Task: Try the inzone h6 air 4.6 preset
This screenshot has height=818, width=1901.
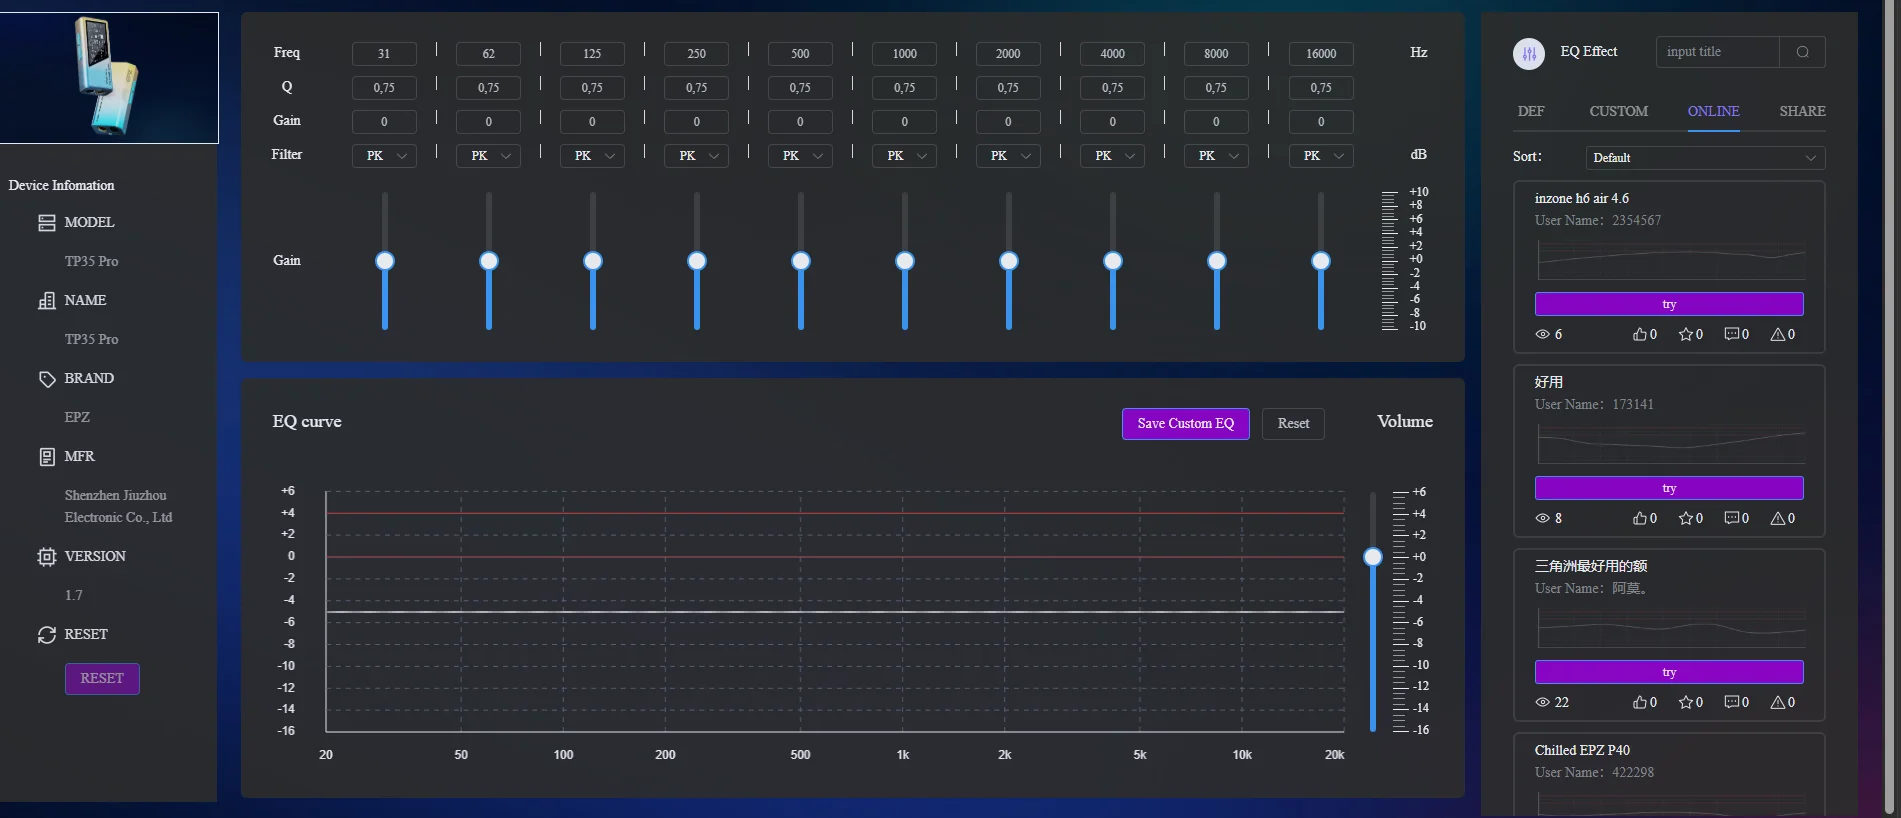Action: tap(1669, 304)
